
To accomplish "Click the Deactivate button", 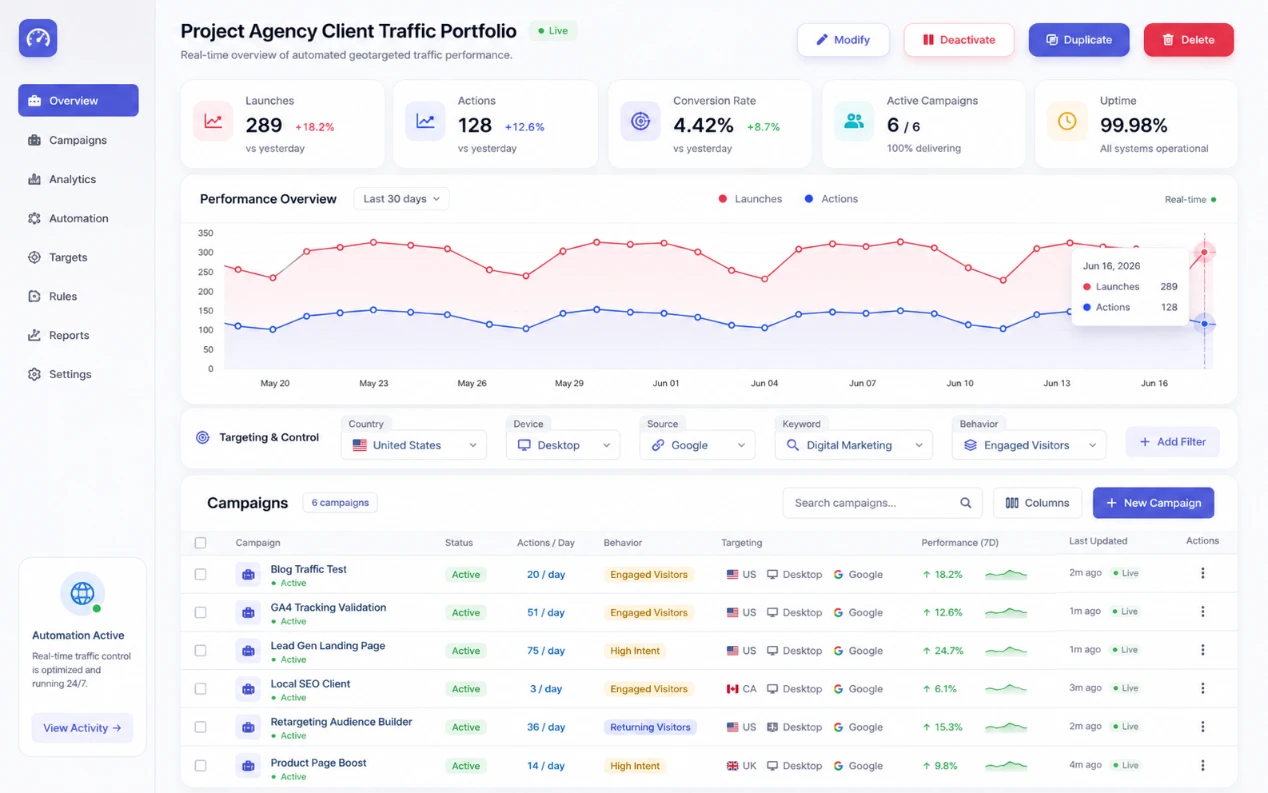I will (x=959, y=40).
